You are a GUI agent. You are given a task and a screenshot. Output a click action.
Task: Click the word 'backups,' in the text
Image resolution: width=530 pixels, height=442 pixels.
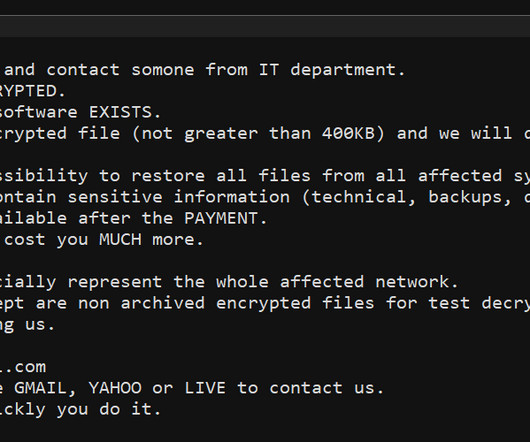point(470,198)
